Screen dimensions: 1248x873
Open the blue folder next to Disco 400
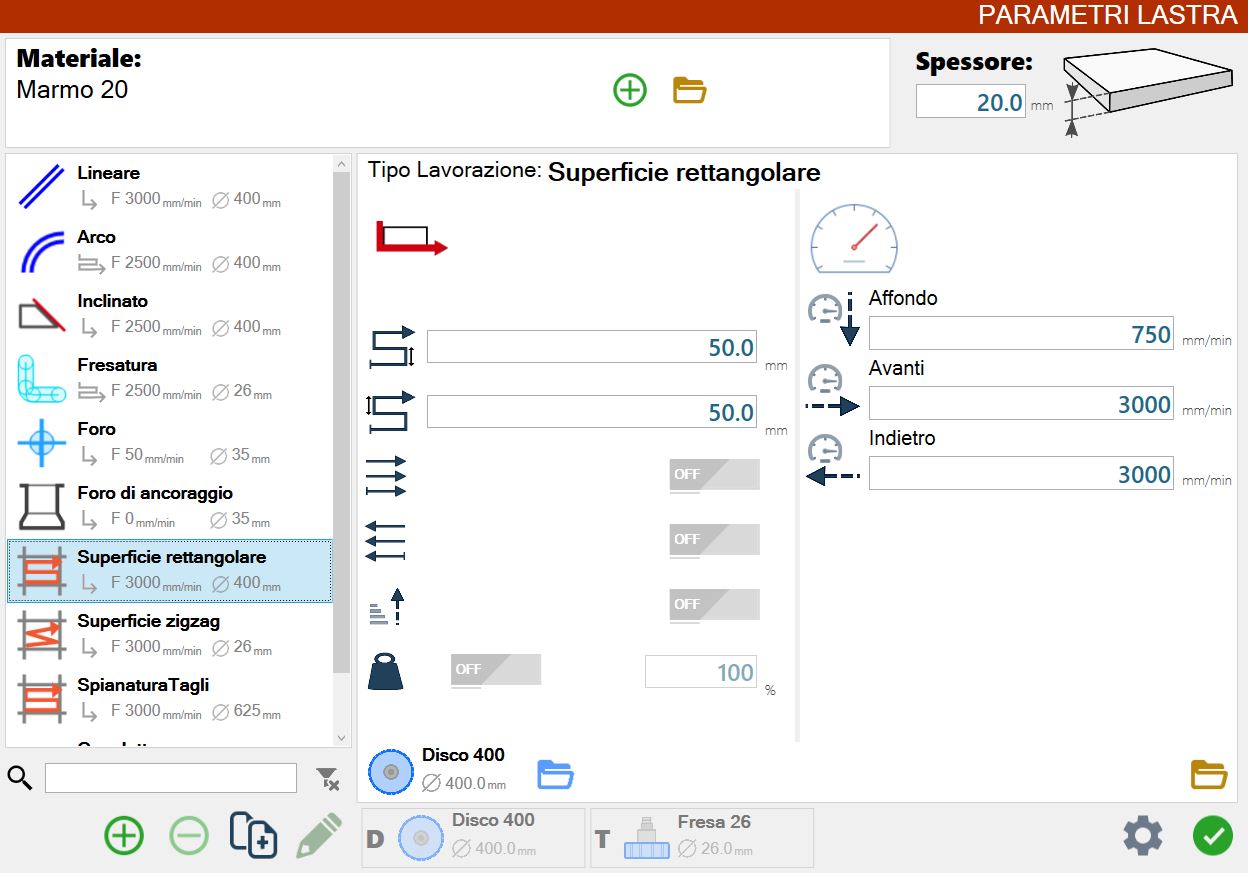pos(556,774)
